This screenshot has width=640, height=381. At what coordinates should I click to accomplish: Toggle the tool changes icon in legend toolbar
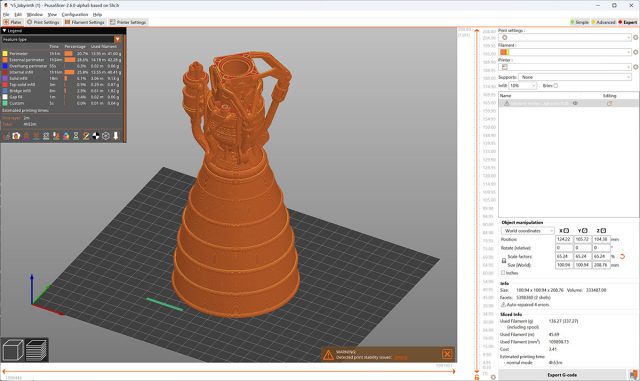pyautogui.click(x=56, y=136)
